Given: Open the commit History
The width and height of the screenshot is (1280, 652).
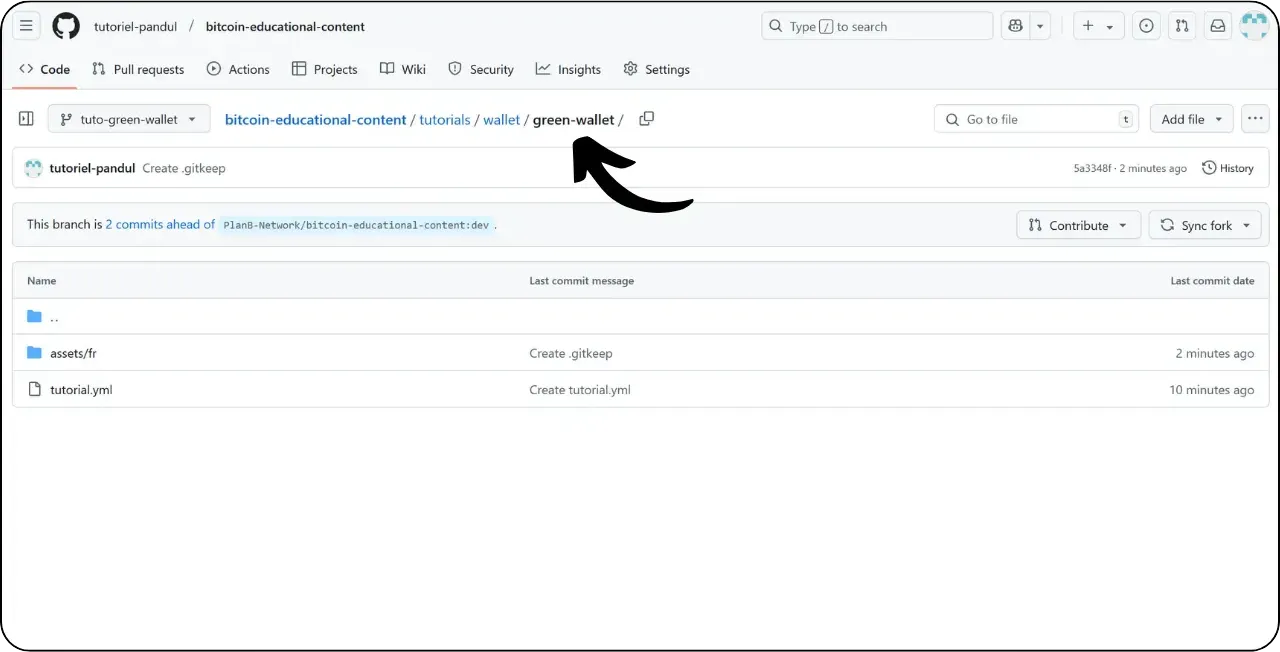Looking at the screenshot, I should point(1228,168).
